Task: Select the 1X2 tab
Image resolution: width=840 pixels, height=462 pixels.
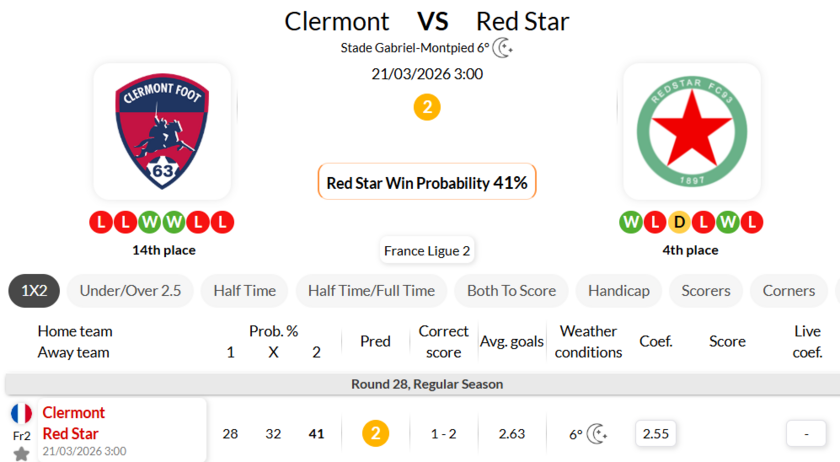Action: tap(34, 290)
